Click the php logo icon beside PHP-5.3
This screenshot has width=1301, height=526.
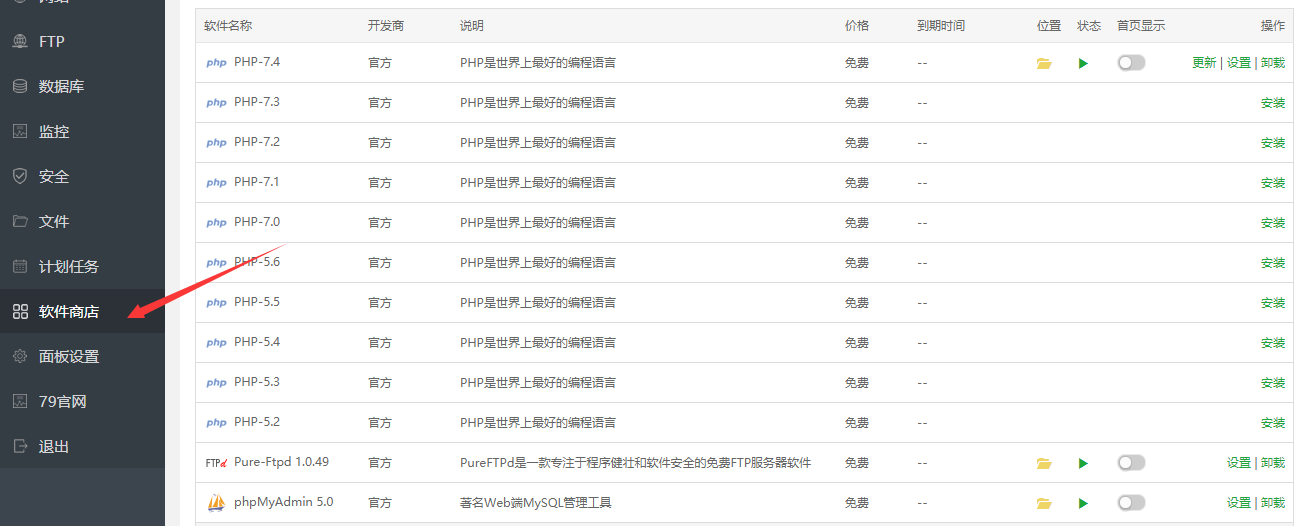(x=216, y=382)
